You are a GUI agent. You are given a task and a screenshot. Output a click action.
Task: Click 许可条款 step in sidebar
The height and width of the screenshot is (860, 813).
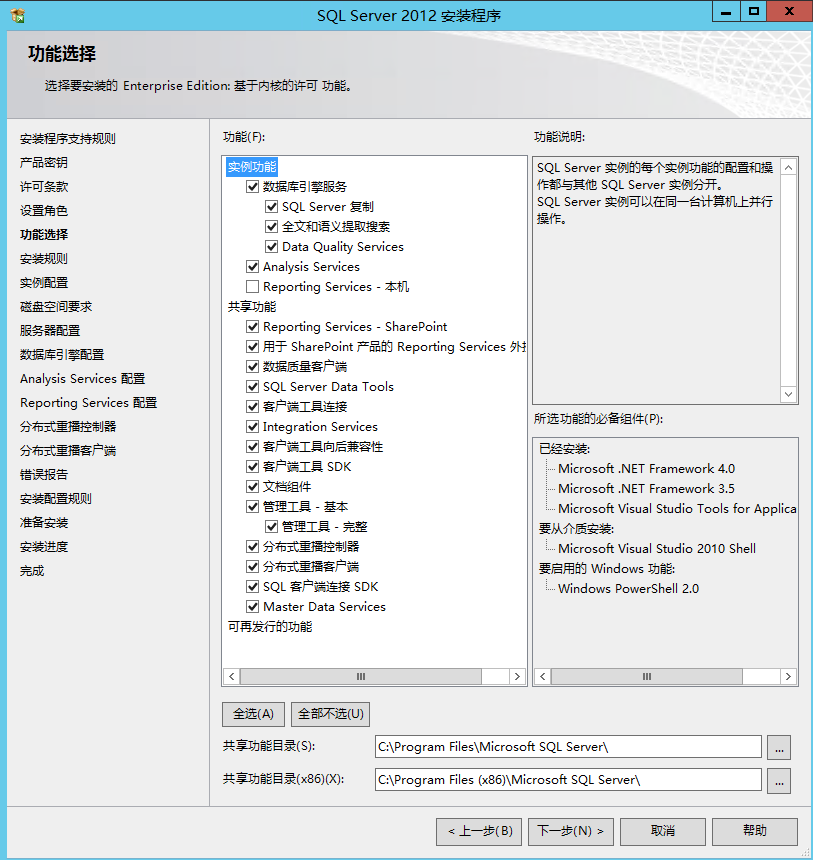(44, 187)
